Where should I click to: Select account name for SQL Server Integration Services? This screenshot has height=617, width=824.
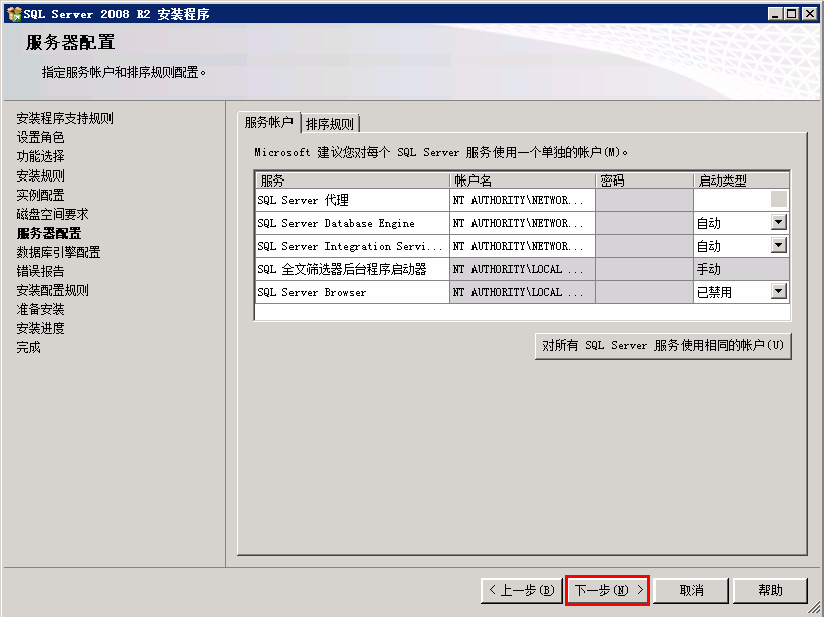pos(522,246)
